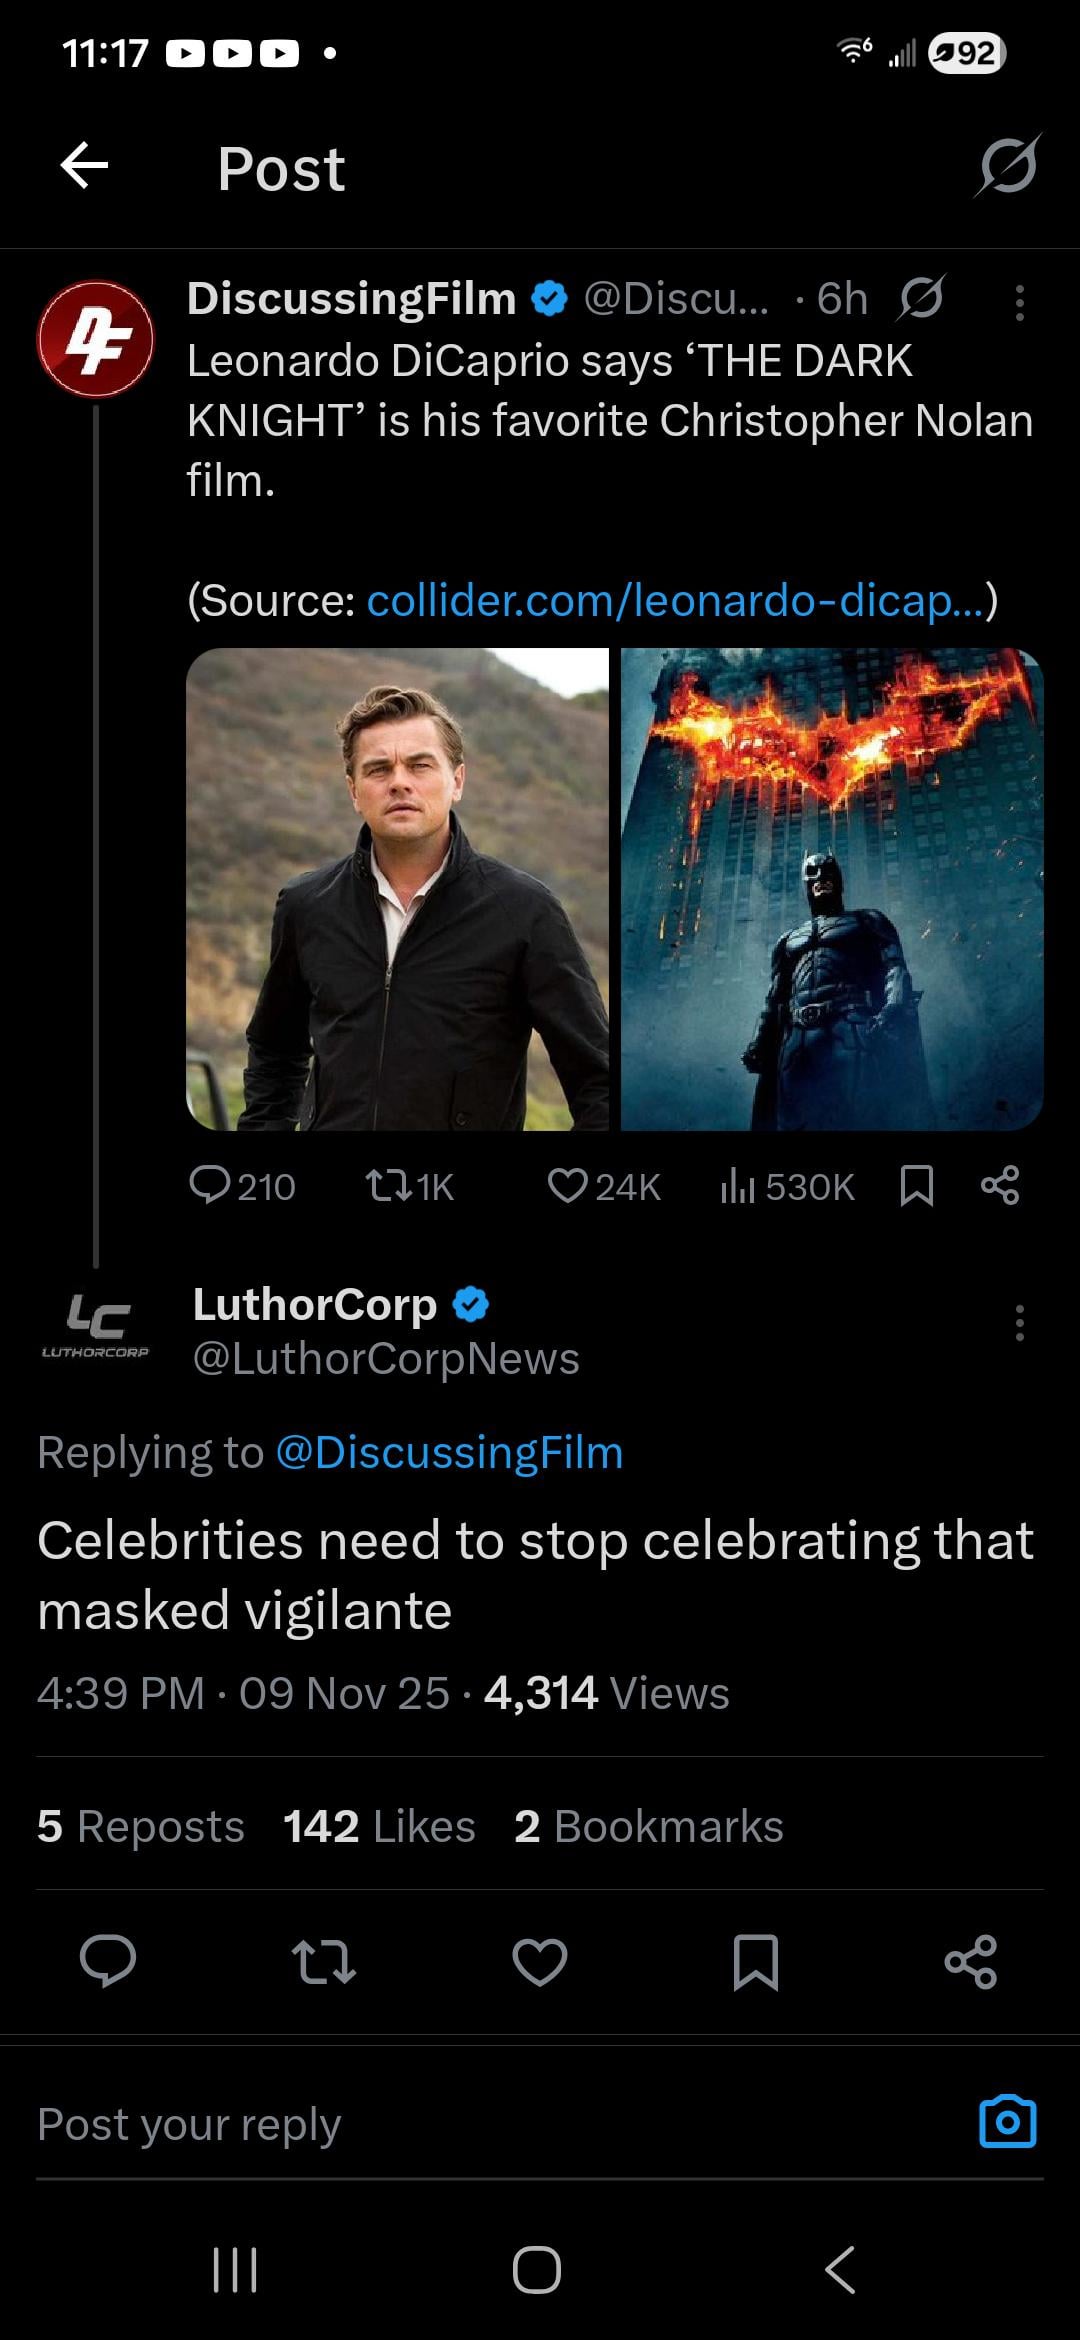The image size is (1080, 2340).
Task: Open more options for the LuthorCorp reply
Action: coord(1019,1322)
